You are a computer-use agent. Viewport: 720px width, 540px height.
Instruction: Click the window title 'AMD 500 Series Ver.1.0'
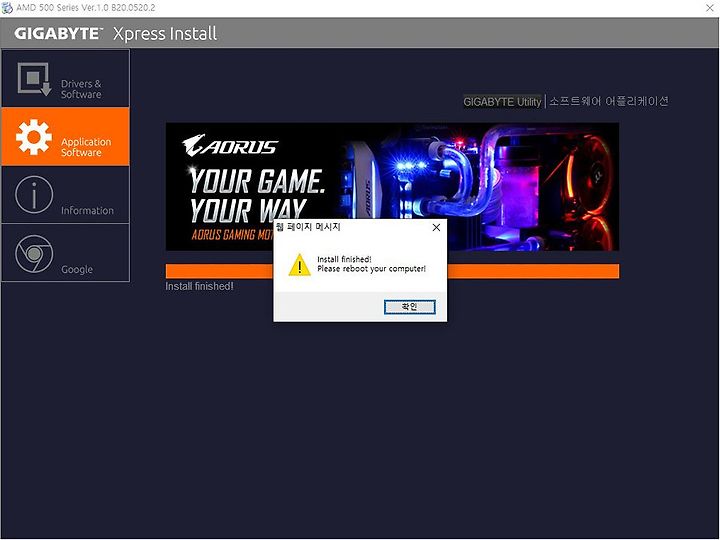coord(85,7)
